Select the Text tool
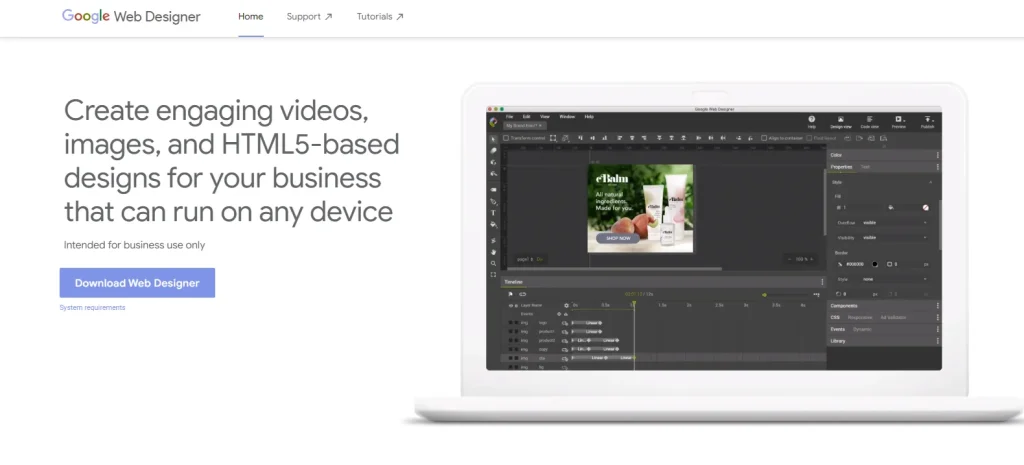Screen dimensions: 1024x465 pos(493,213)
